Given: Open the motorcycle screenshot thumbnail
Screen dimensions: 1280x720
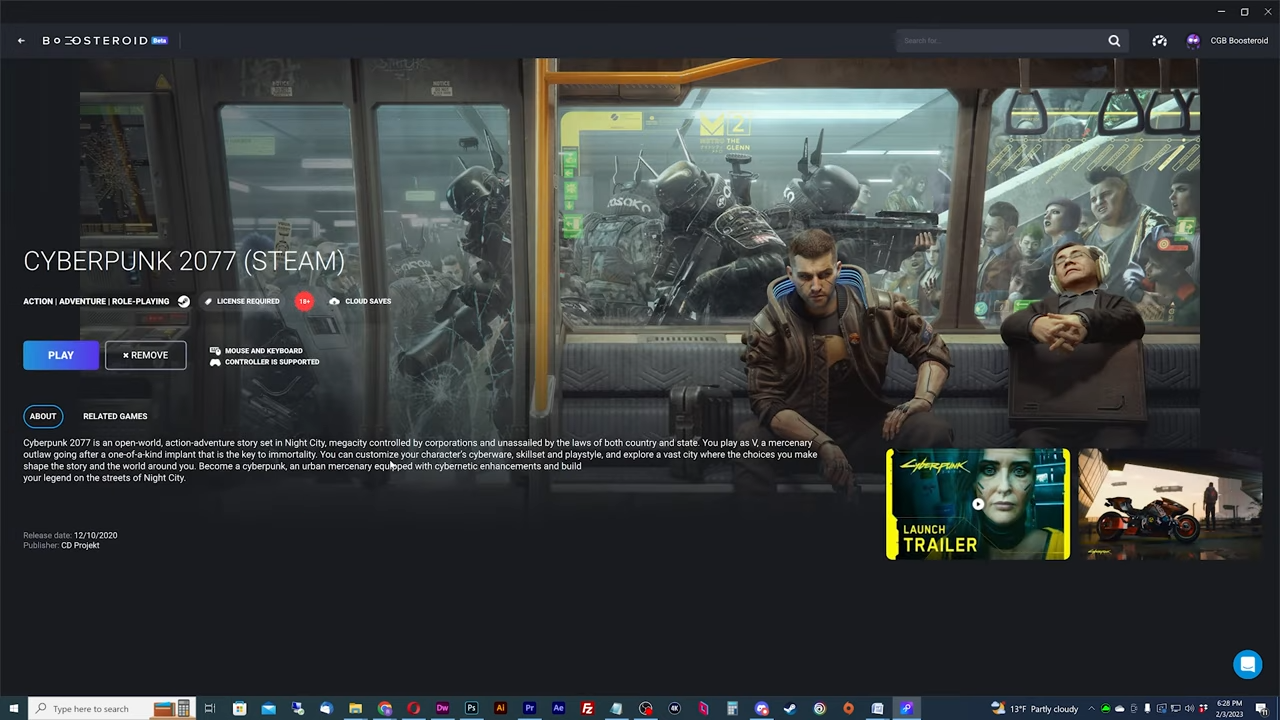Looking at the screenshot, I should coord(1170,504).
